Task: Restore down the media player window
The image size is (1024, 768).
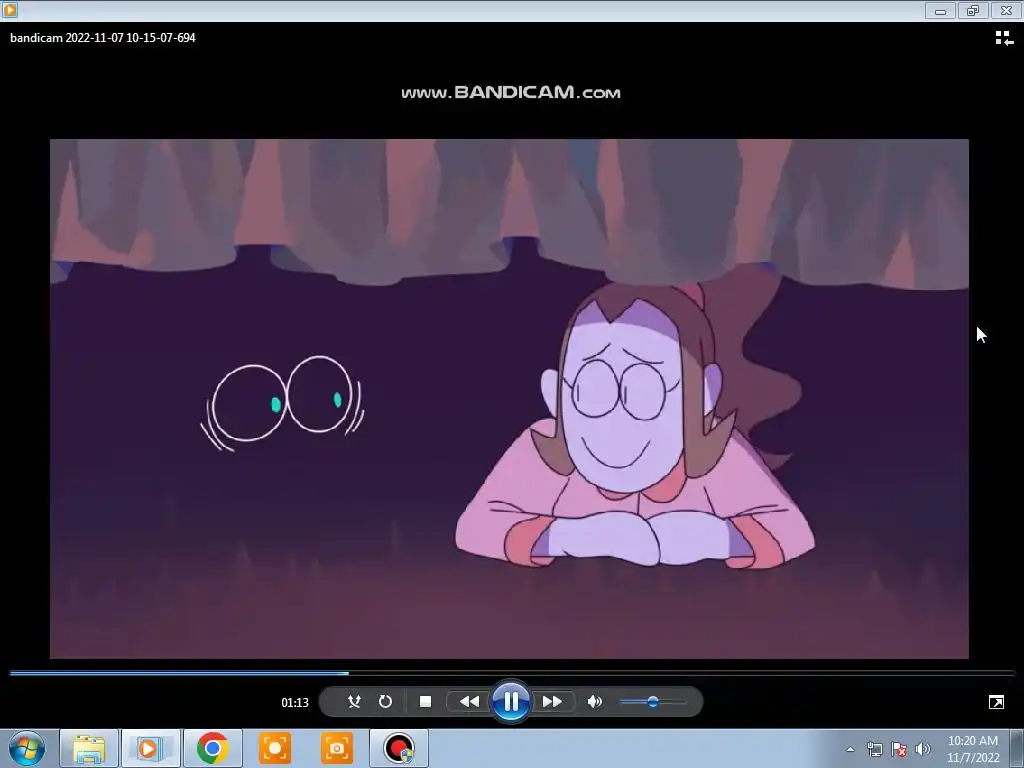Action: pos(973,10)
